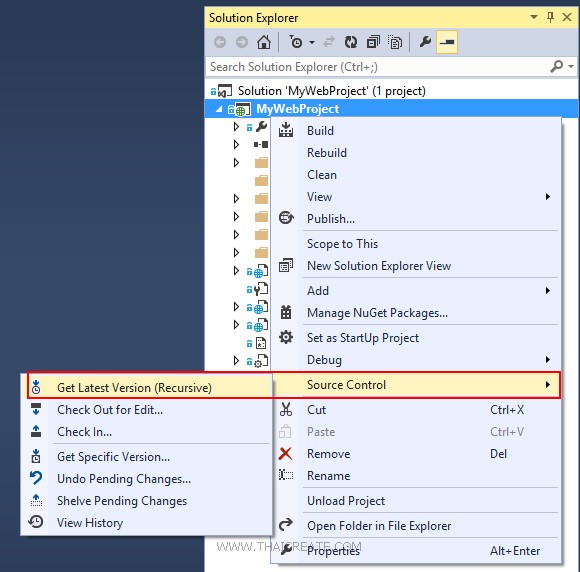Close the Solution Explorer panel

click(x=567, y=17)
